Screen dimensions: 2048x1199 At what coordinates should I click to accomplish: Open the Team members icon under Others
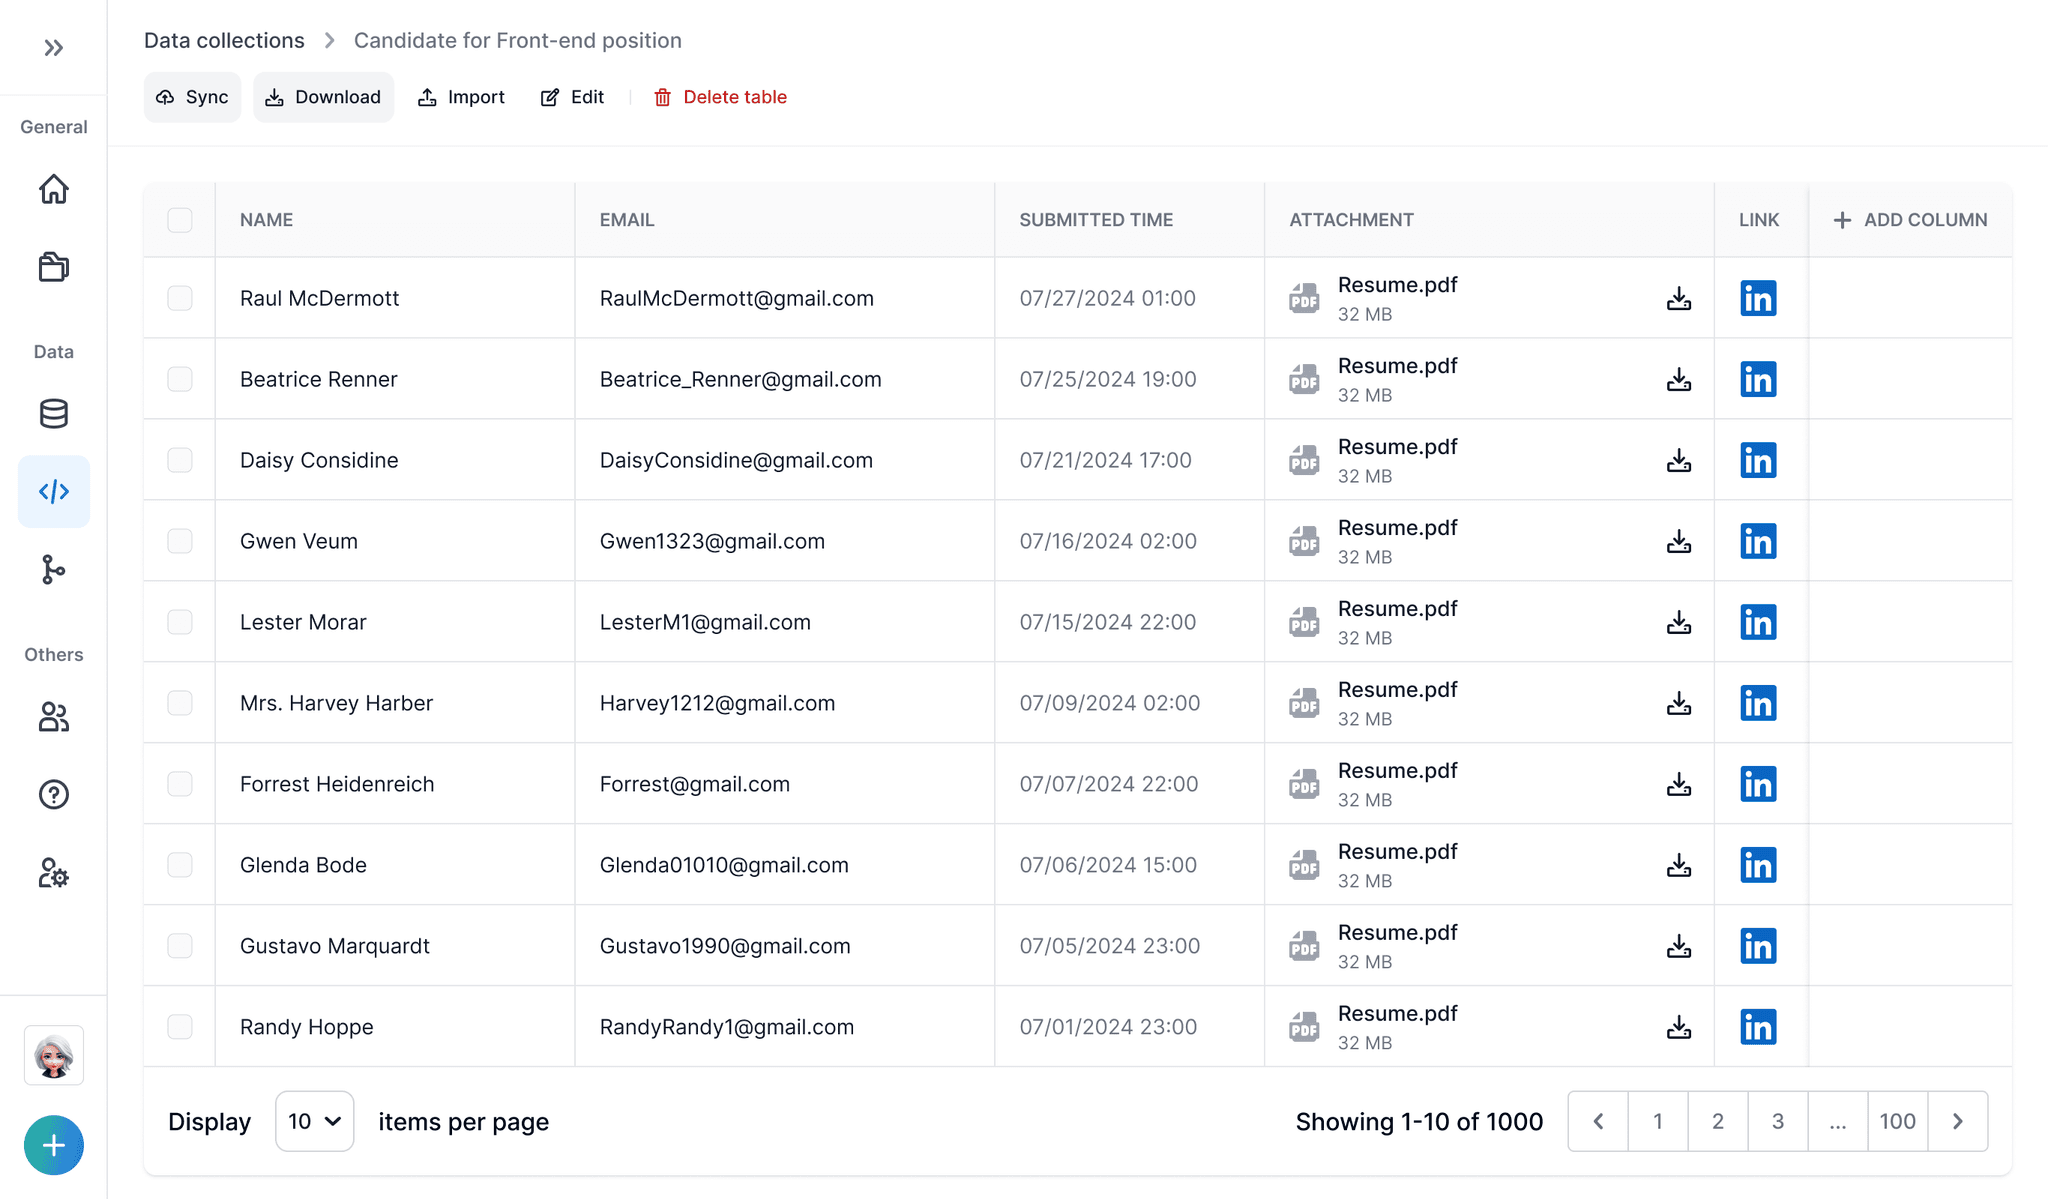[53, 718]
